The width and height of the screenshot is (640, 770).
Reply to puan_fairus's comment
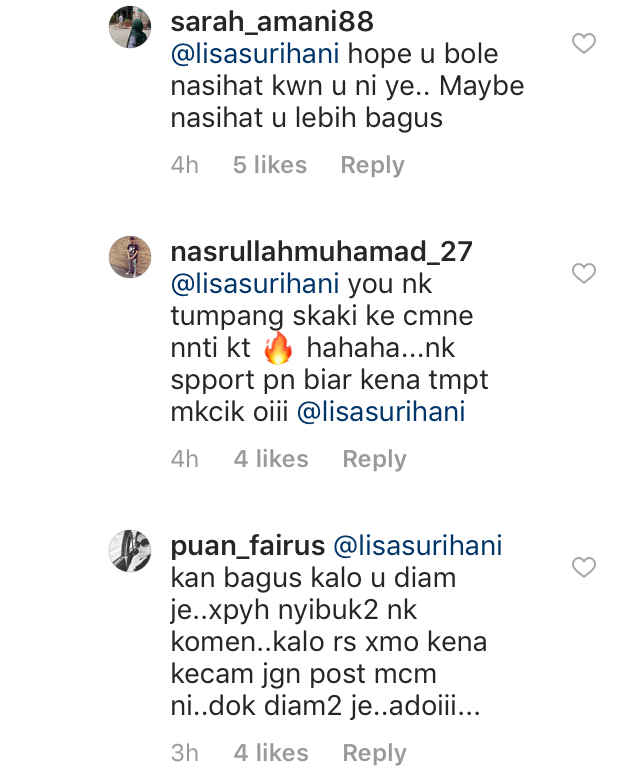point(374,753)
